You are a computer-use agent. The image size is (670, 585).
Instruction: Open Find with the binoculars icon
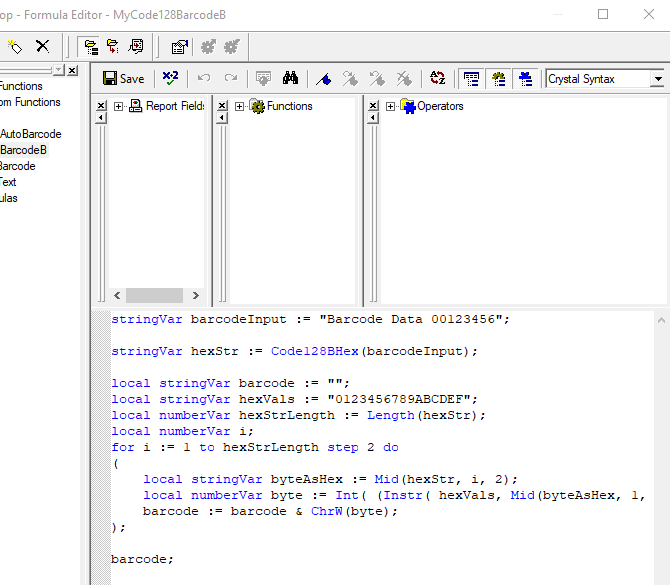[x=291, y=78]
